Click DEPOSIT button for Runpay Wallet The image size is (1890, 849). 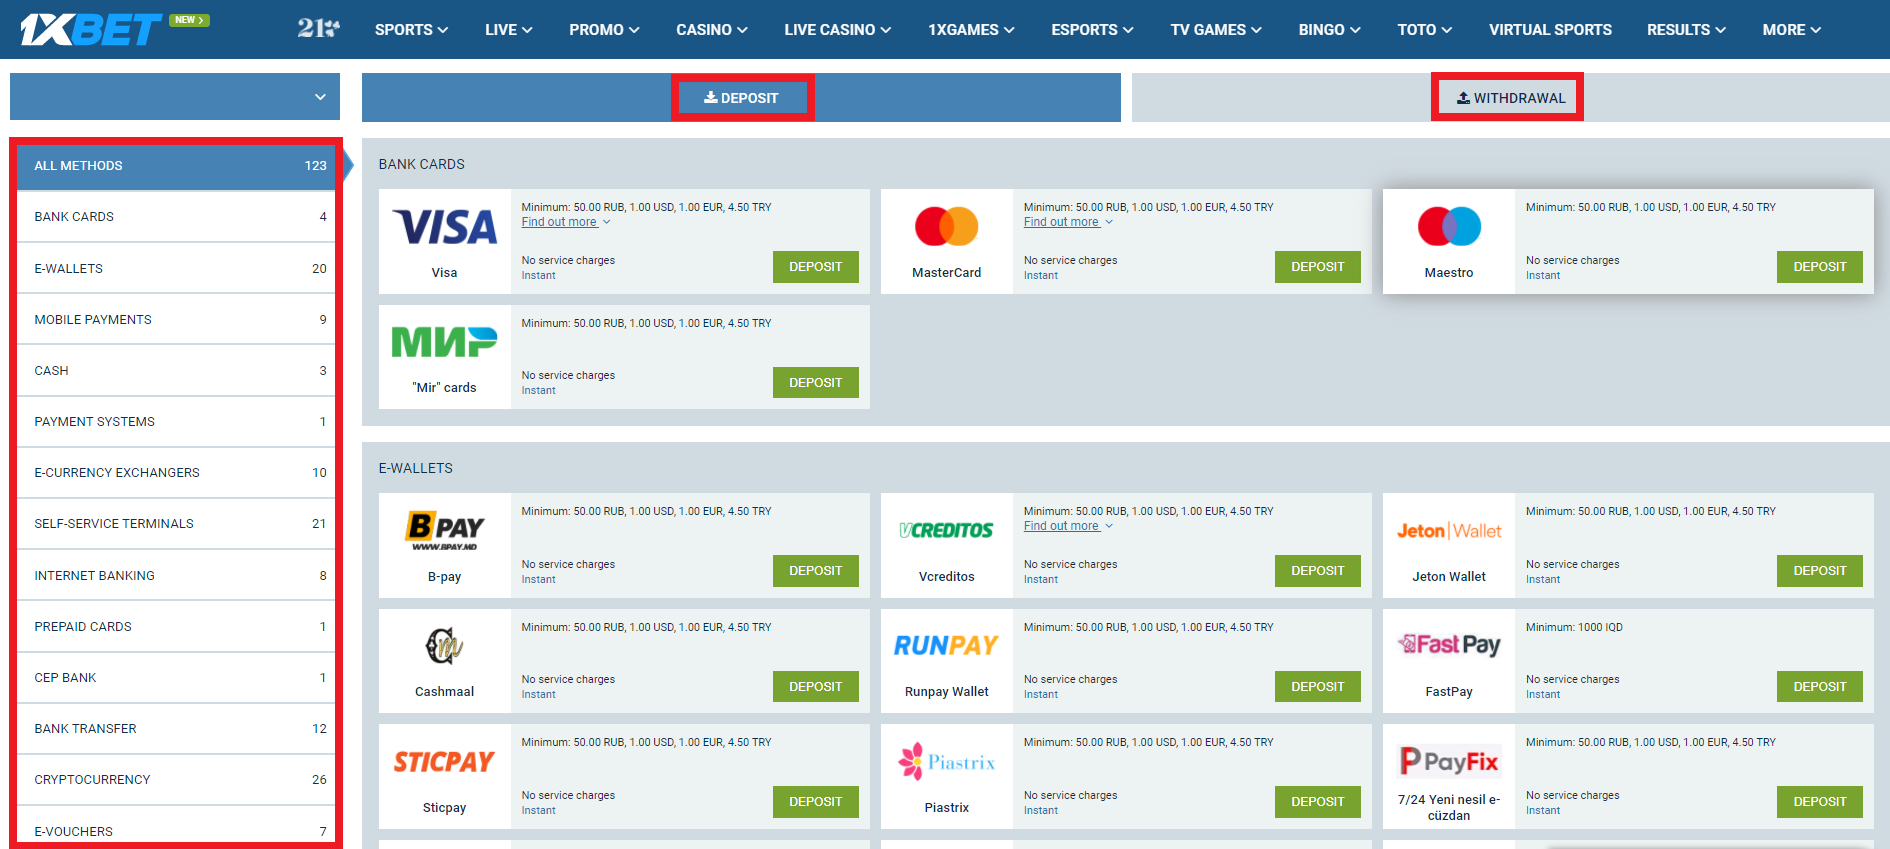click(x=1318, y=687)
